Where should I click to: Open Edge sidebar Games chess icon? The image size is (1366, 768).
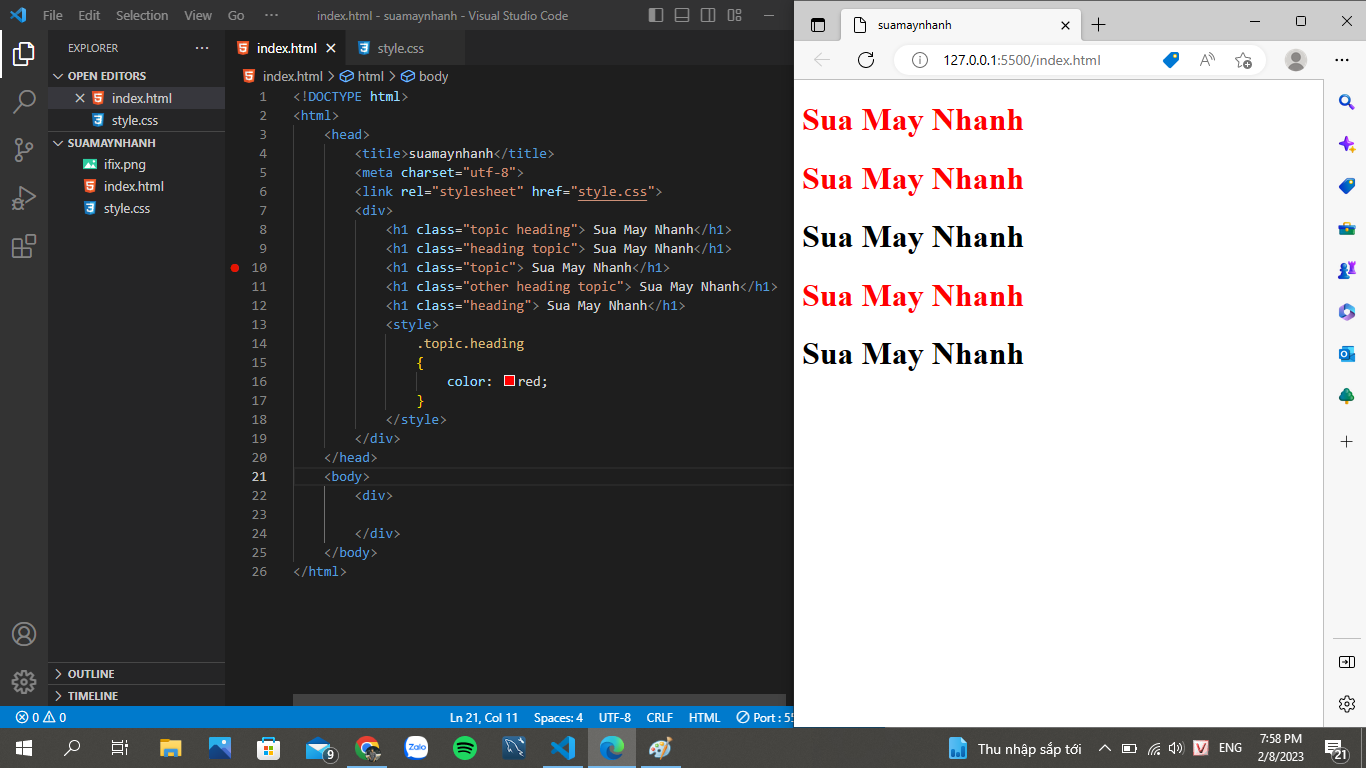click(x=1347, y=270)
